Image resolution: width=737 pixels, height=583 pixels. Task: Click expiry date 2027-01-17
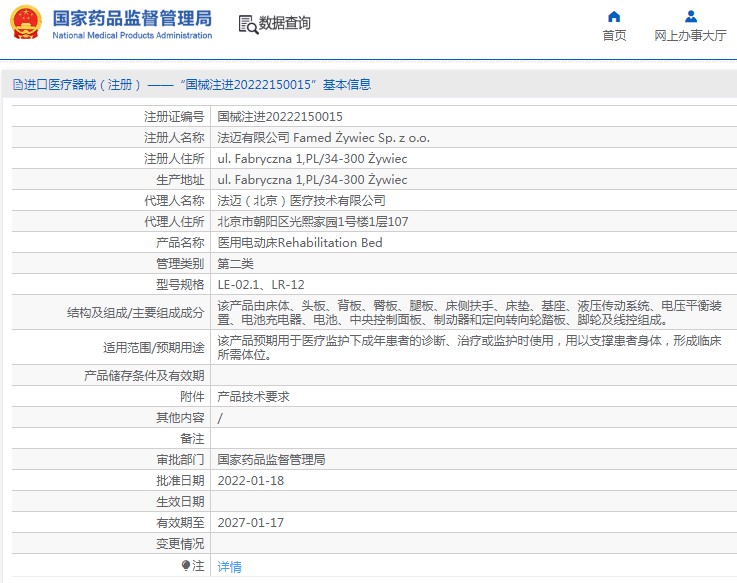250,522
